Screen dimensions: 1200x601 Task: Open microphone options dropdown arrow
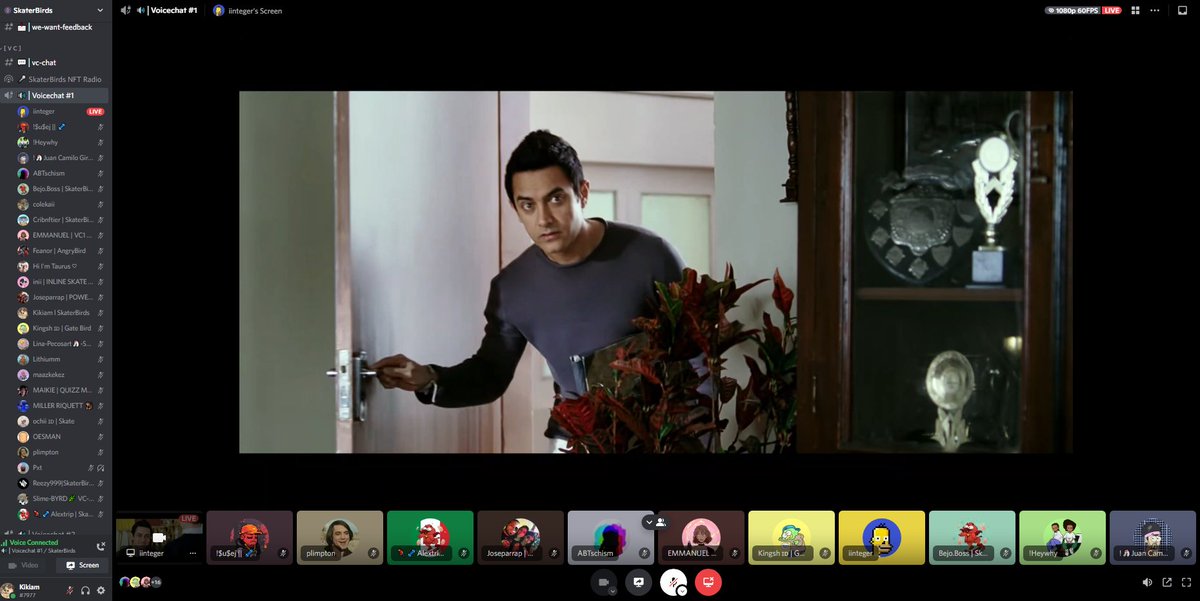click(682, 591)
